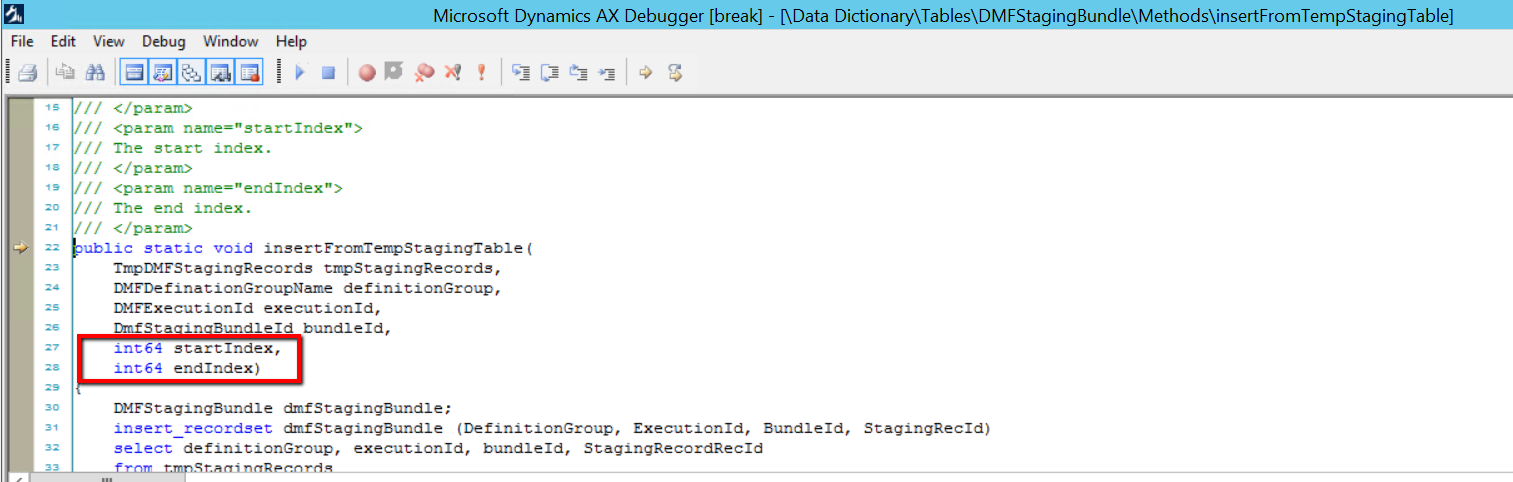Viewport: 1513px width, 482px height.
Task: Click the 'endIndex' parameter on line 28
Action: point(212,368)
